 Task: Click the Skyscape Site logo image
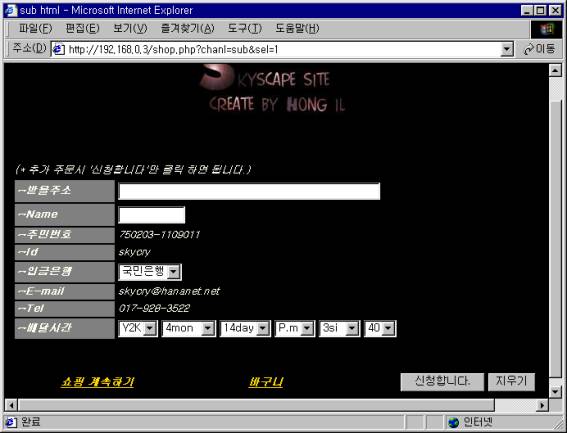[x=272, y=88]
